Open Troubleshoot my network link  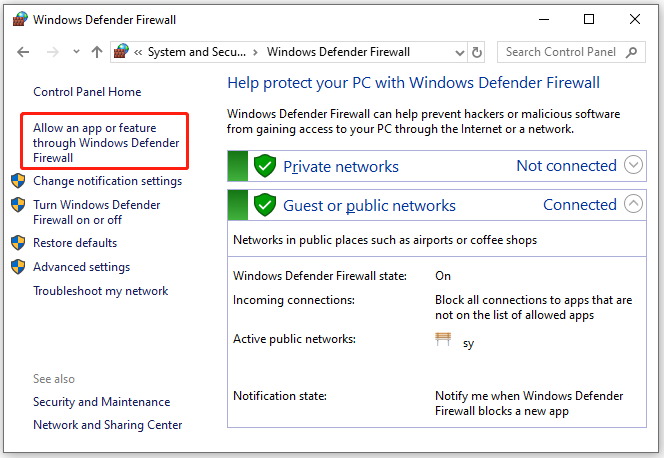coord(101,291)
